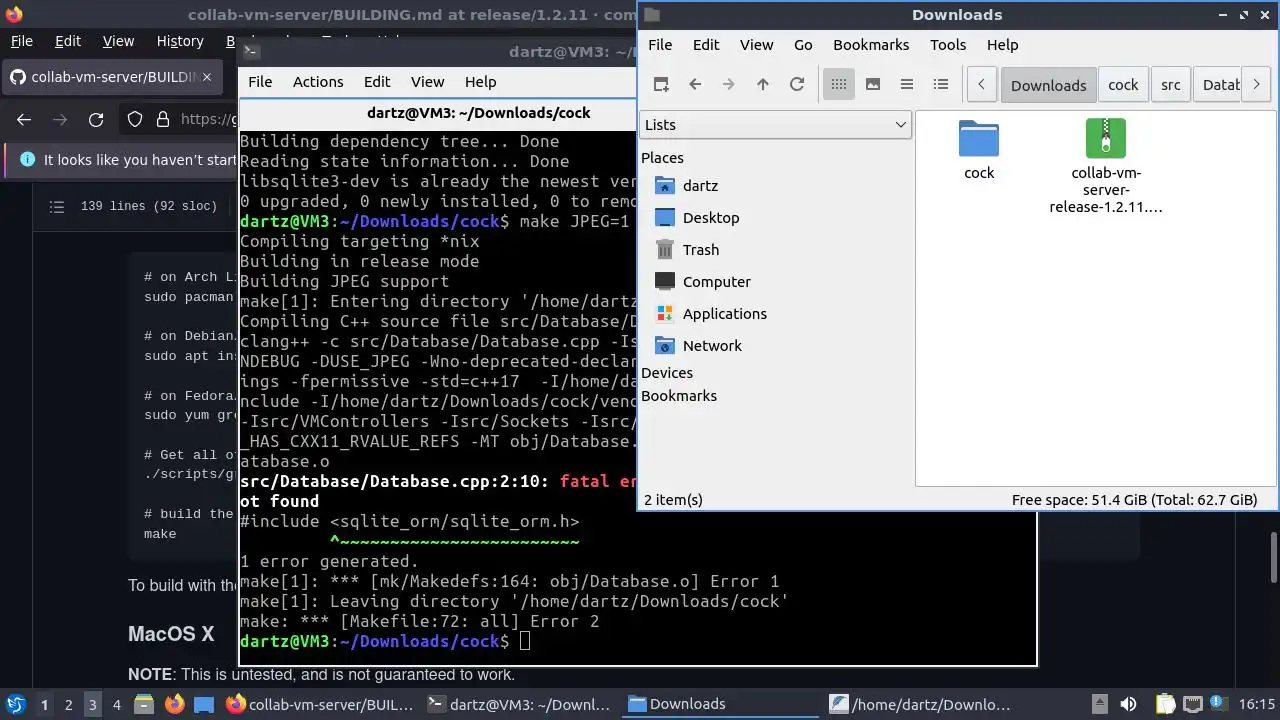Launch file manager from panel quicklaunch

[x=143, y=704]
